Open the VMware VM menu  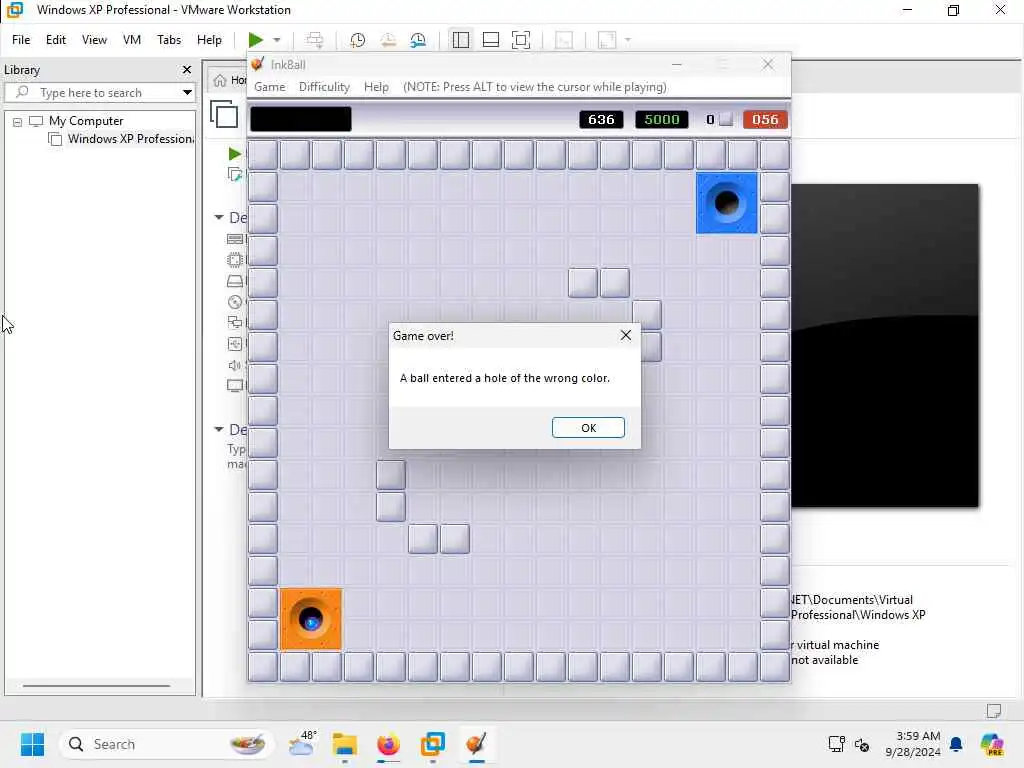pyautogui.click(x=132, y=40)
